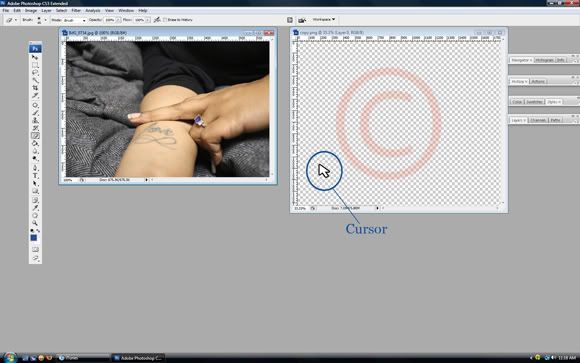The height and width of the screenshot is (363, 580).
Task: Select the Type tool
Action: tap(35, 176)
